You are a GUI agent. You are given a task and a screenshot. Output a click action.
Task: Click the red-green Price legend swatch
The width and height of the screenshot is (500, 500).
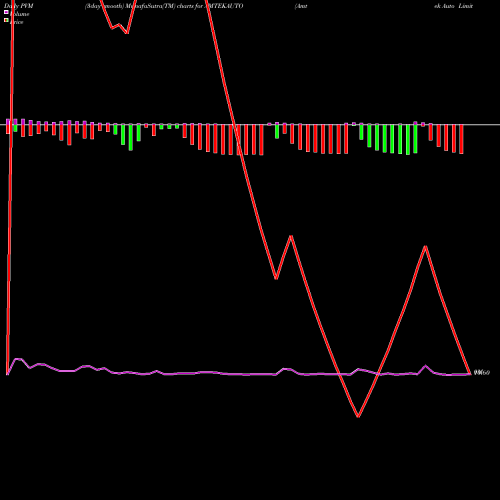tap(6, 20)
